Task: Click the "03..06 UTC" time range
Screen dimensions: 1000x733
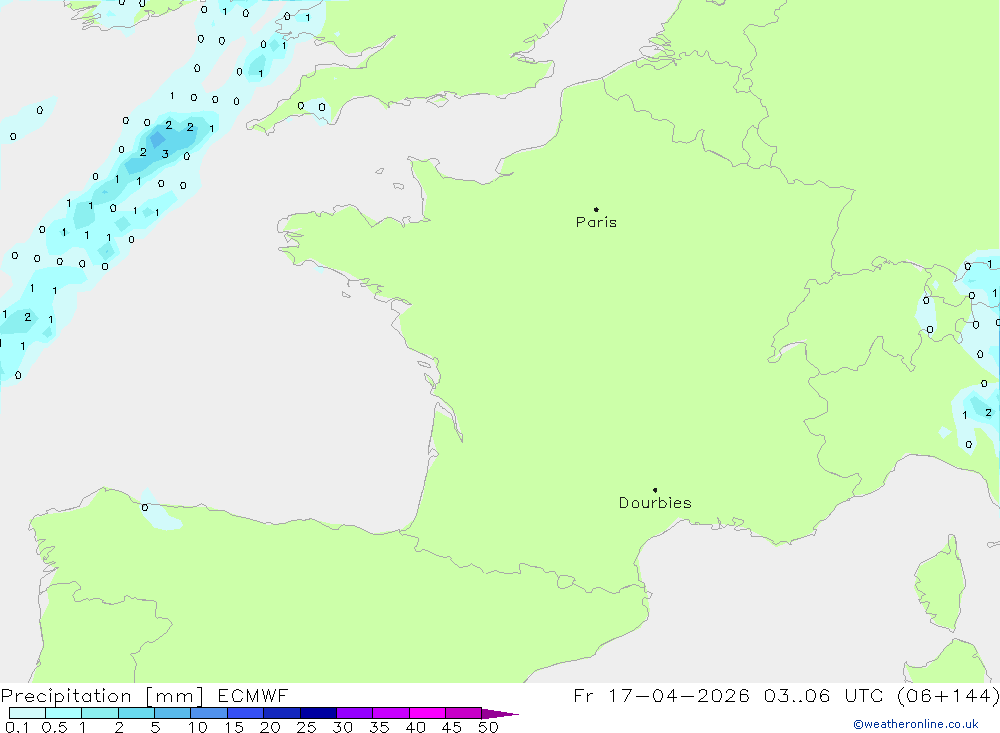Action: (824, 695)
